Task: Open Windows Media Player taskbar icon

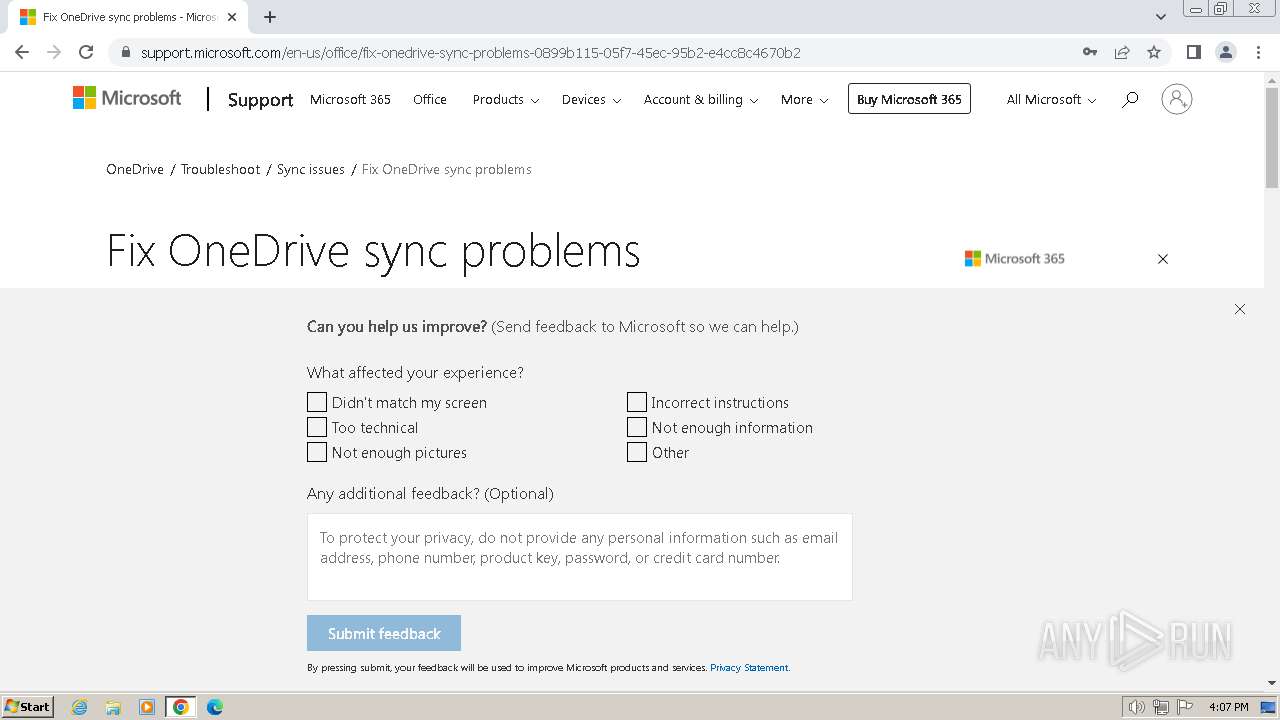Action: pyautogui.click(x=147, y=707)
